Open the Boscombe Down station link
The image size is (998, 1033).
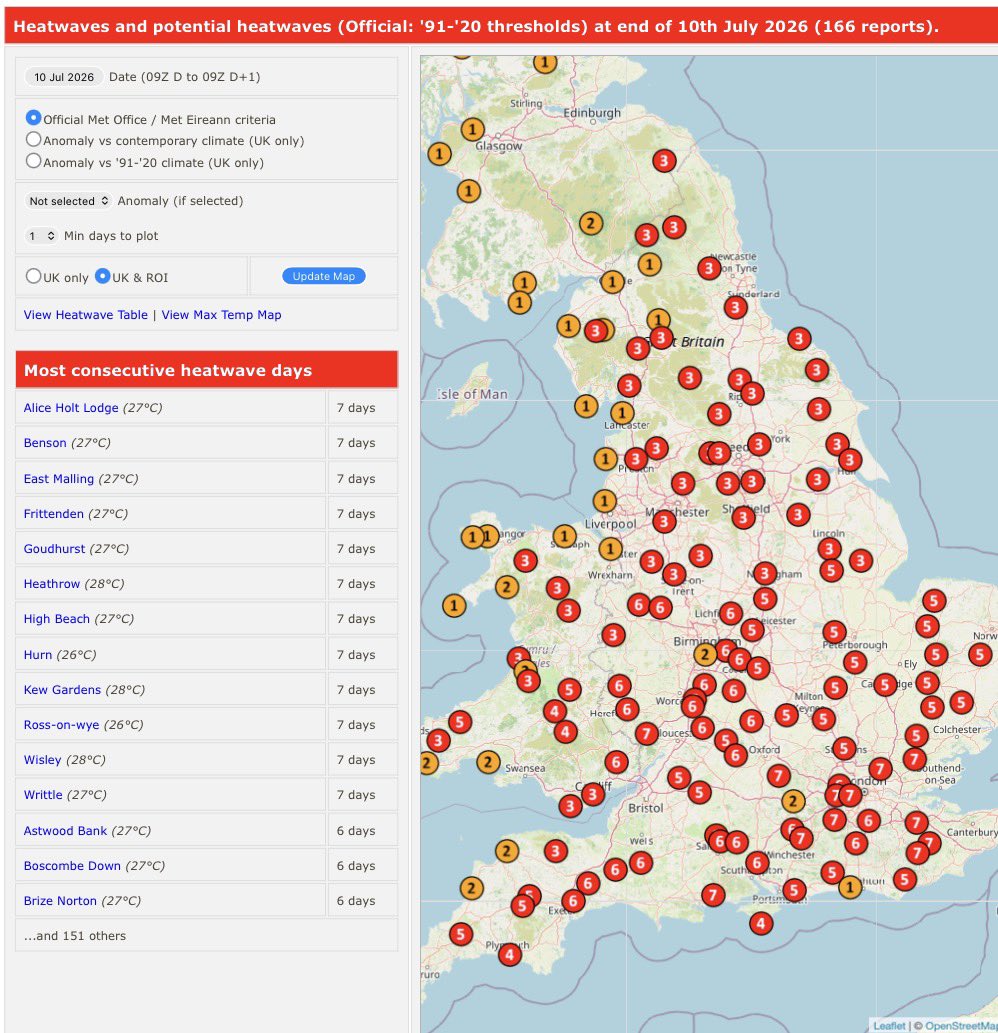pos(72,866)
